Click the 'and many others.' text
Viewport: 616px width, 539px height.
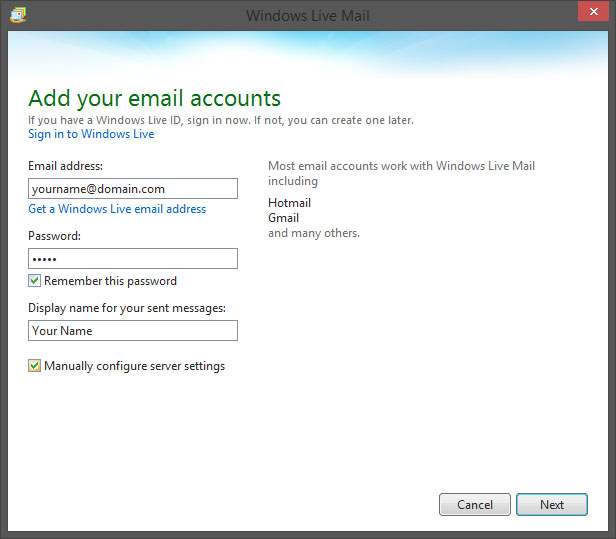314,233
